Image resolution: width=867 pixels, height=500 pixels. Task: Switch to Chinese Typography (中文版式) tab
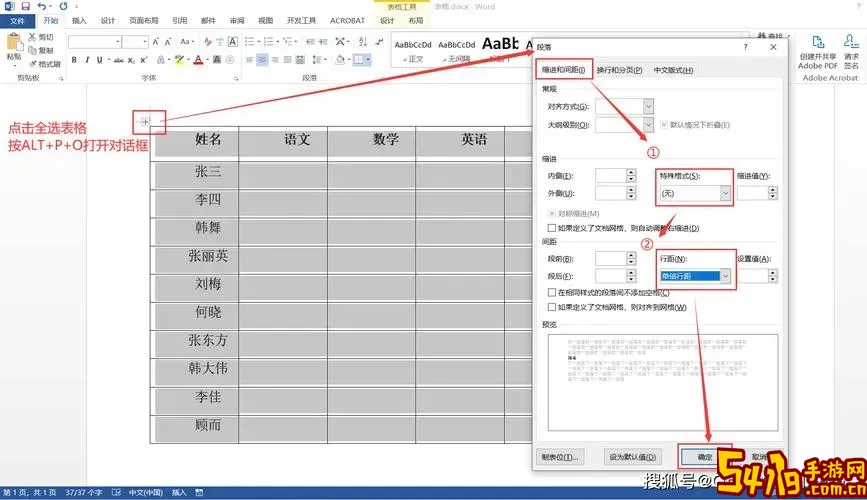coord(673,70)
